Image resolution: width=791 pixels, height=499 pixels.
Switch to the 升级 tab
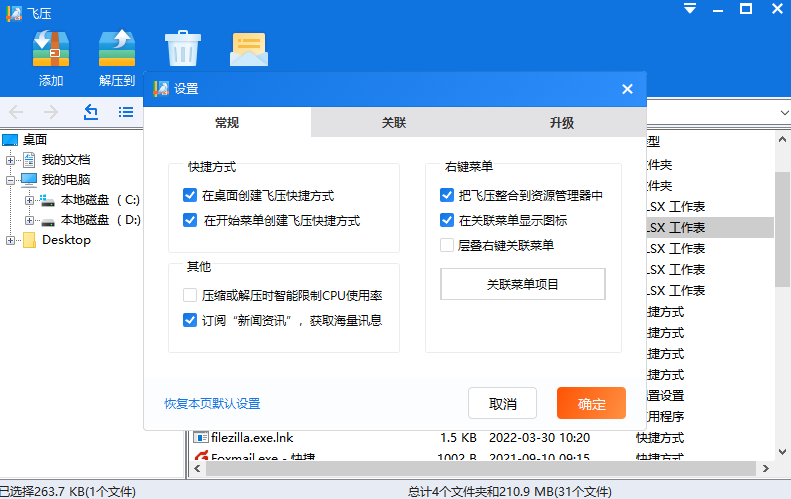[x=561, y=123]
